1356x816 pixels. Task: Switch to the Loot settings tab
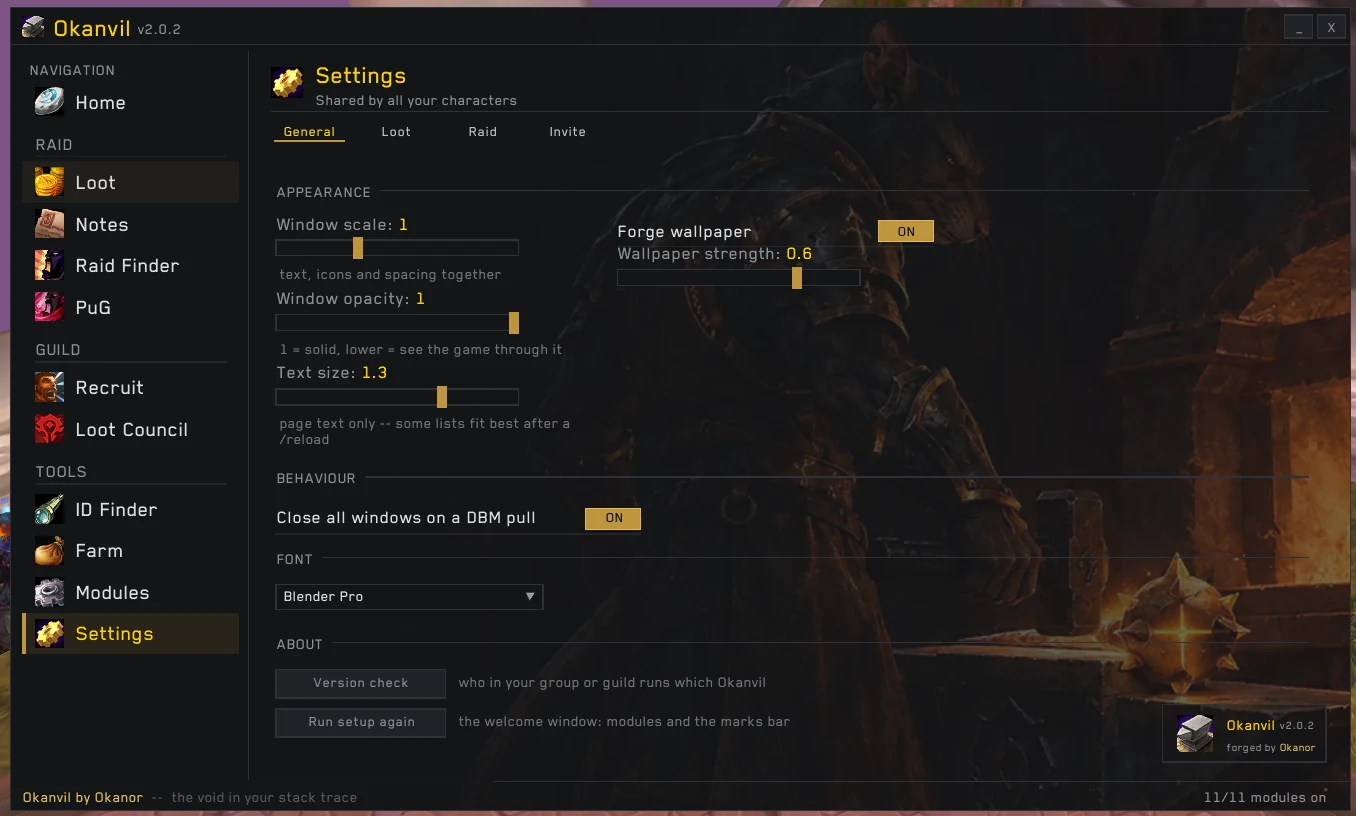(x=396, y=132)
